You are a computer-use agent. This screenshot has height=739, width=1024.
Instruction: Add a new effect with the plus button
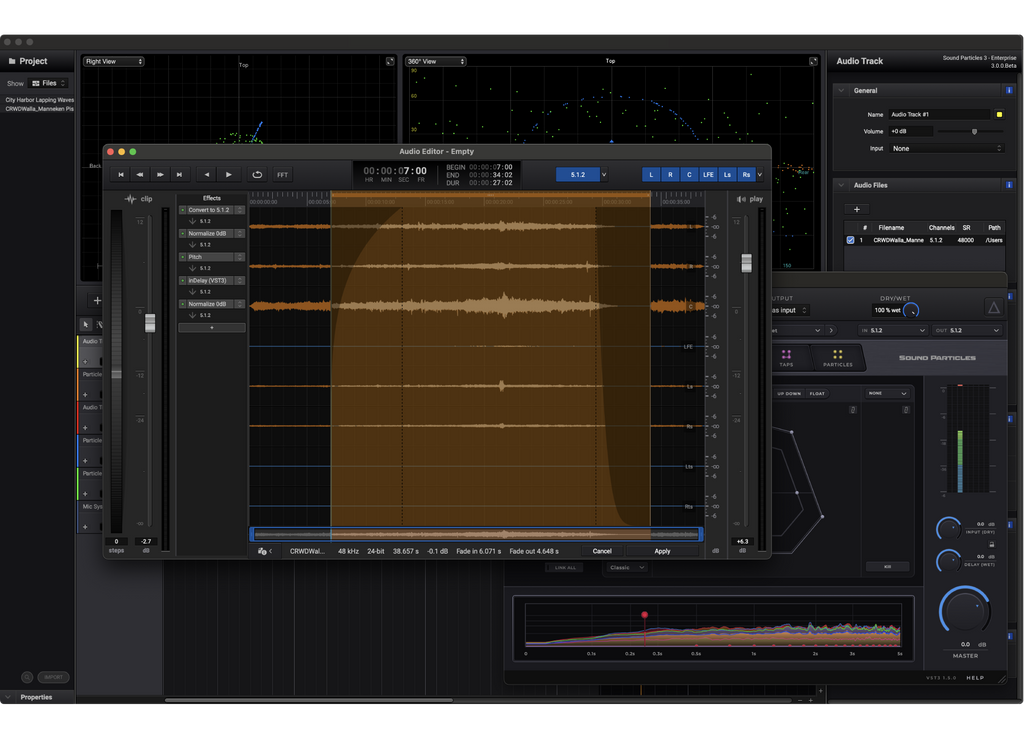tap(211, 328)
